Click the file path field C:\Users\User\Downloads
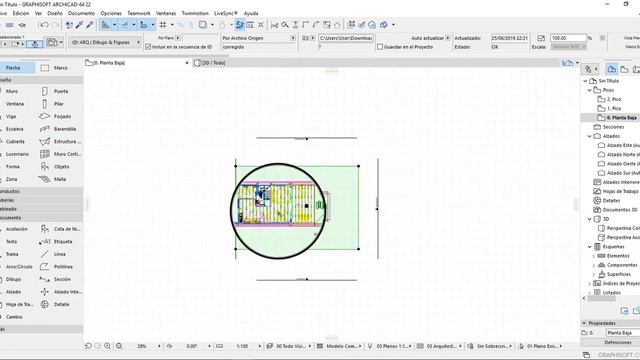Viewport: 640px width, 360px height. 345,38
